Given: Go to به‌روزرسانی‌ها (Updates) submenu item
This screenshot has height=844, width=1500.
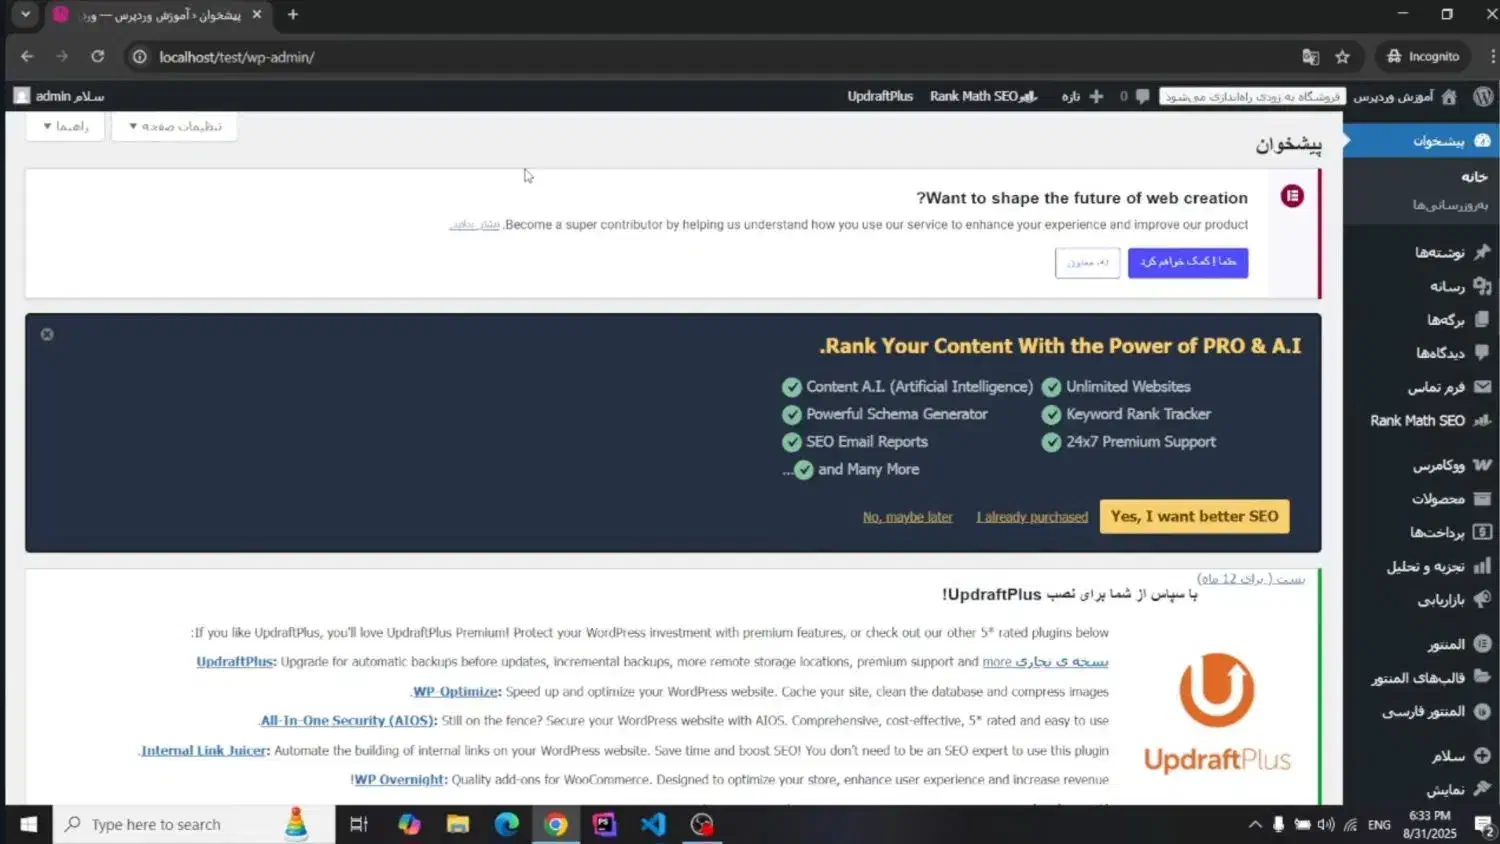Looking at the screenshot, I should click(1450, 205).
